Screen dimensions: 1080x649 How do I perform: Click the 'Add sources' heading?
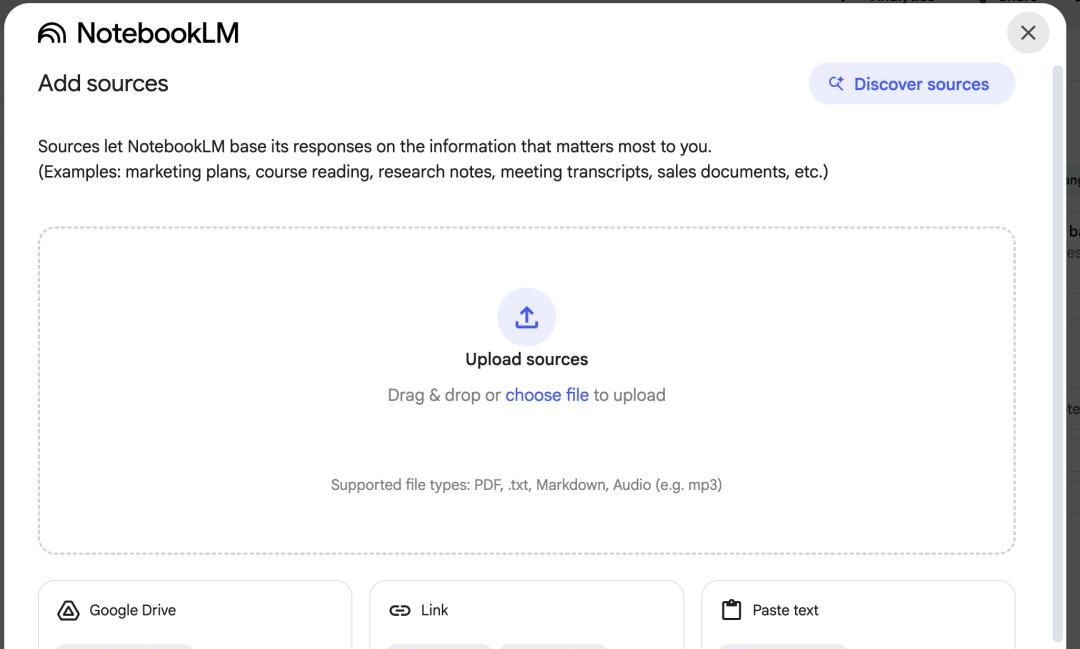pyautogui.click(x=103, y=83)
